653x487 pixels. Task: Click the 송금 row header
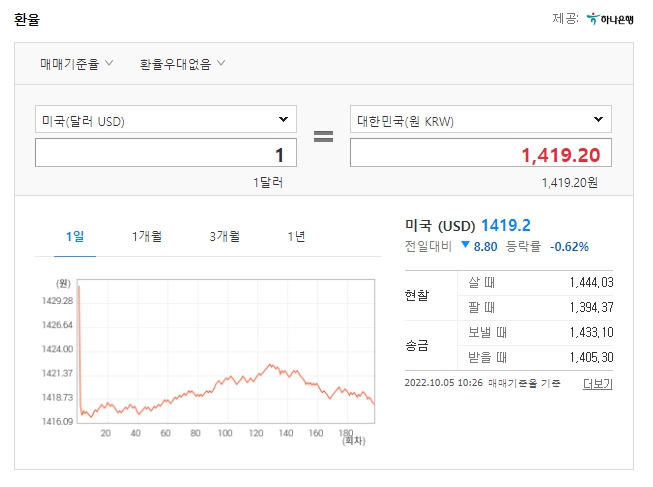[x=417, y=345]
